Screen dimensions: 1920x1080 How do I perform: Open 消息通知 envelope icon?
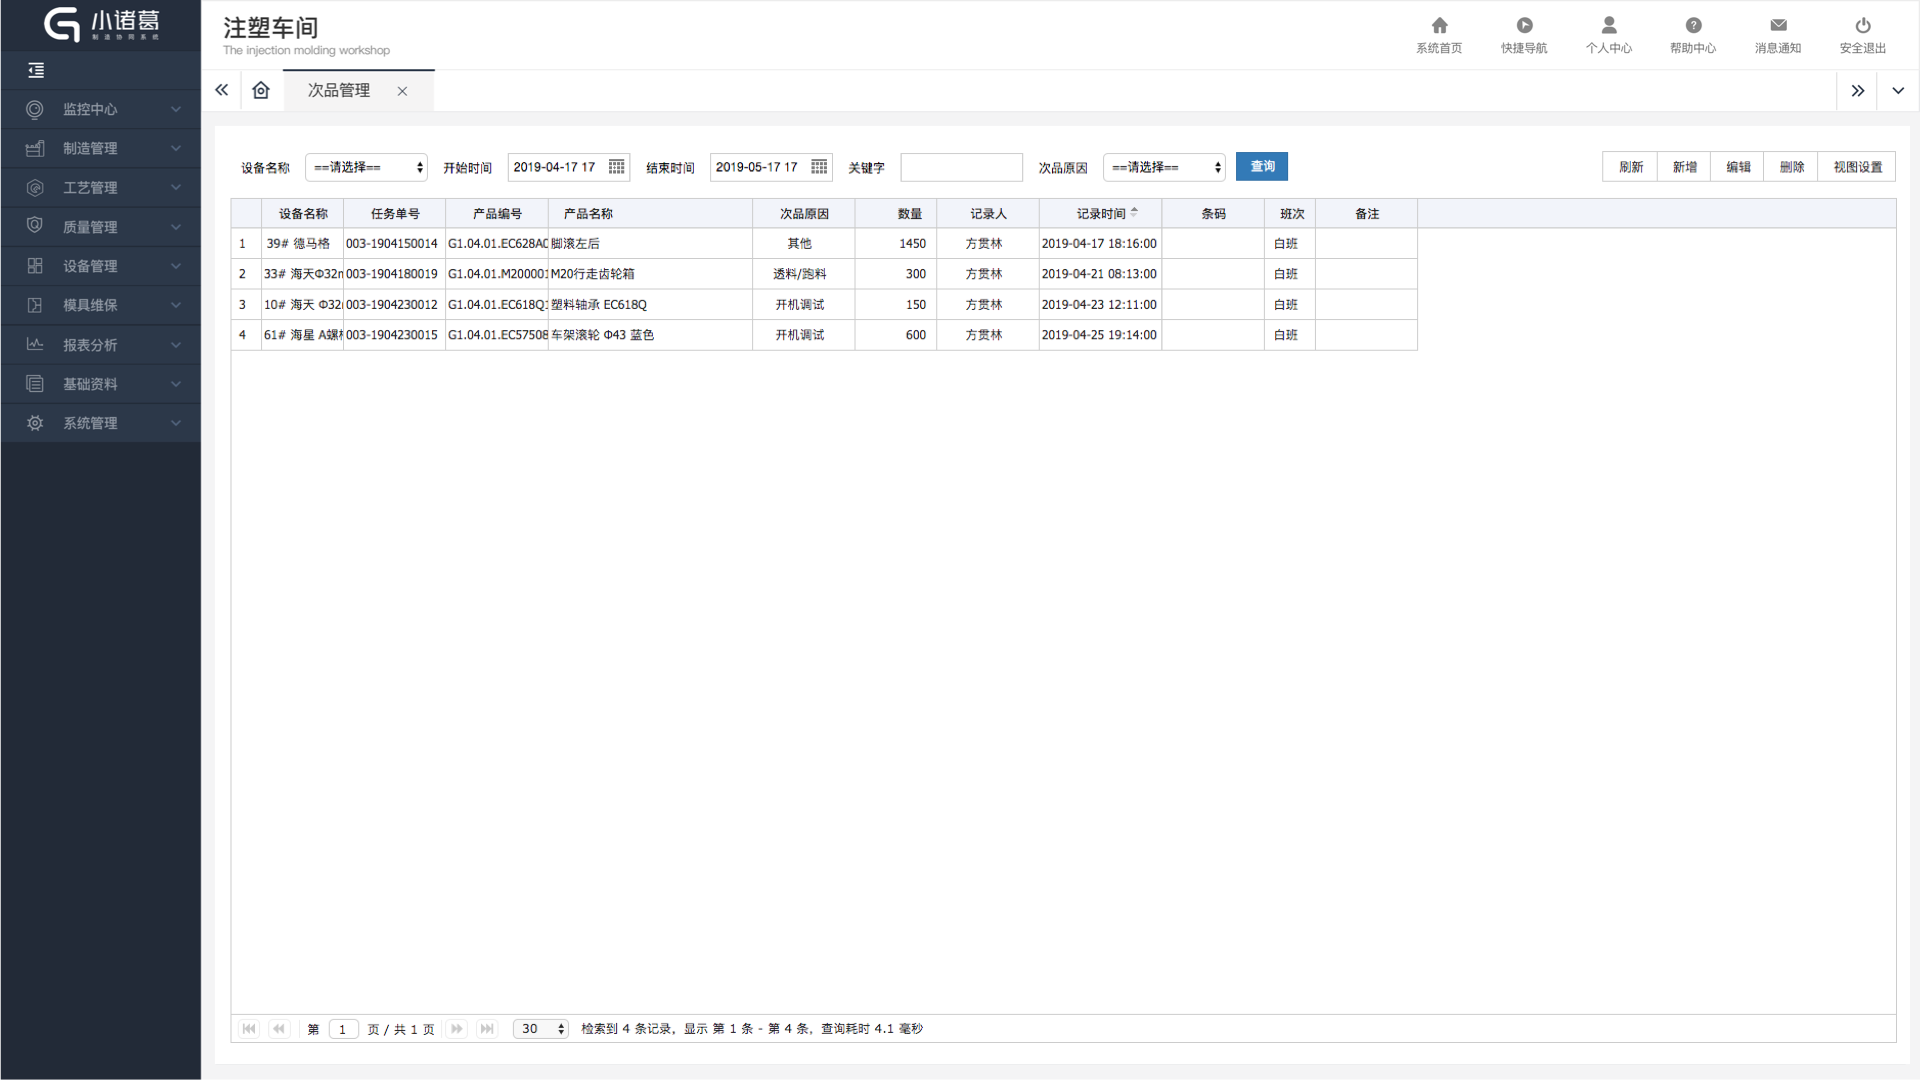pyautogui.click(x=1778, y=26)
